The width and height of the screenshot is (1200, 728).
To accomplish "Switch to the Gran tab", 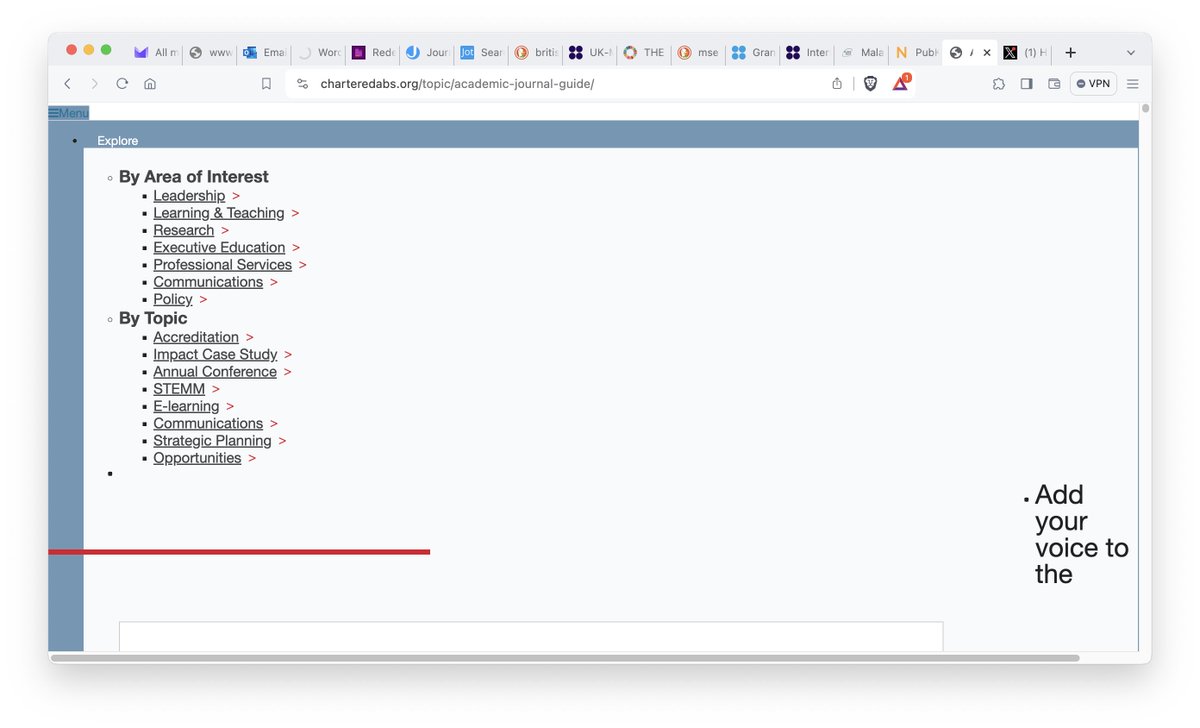I will (x=751, y=53).
